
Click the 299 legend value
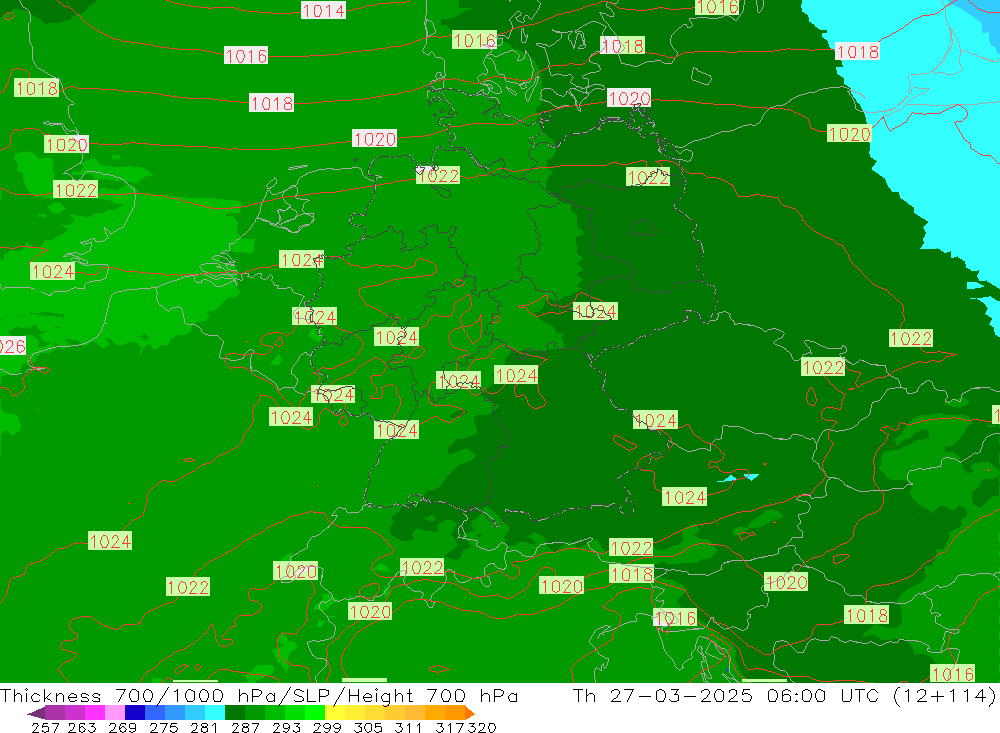point(327,727)
